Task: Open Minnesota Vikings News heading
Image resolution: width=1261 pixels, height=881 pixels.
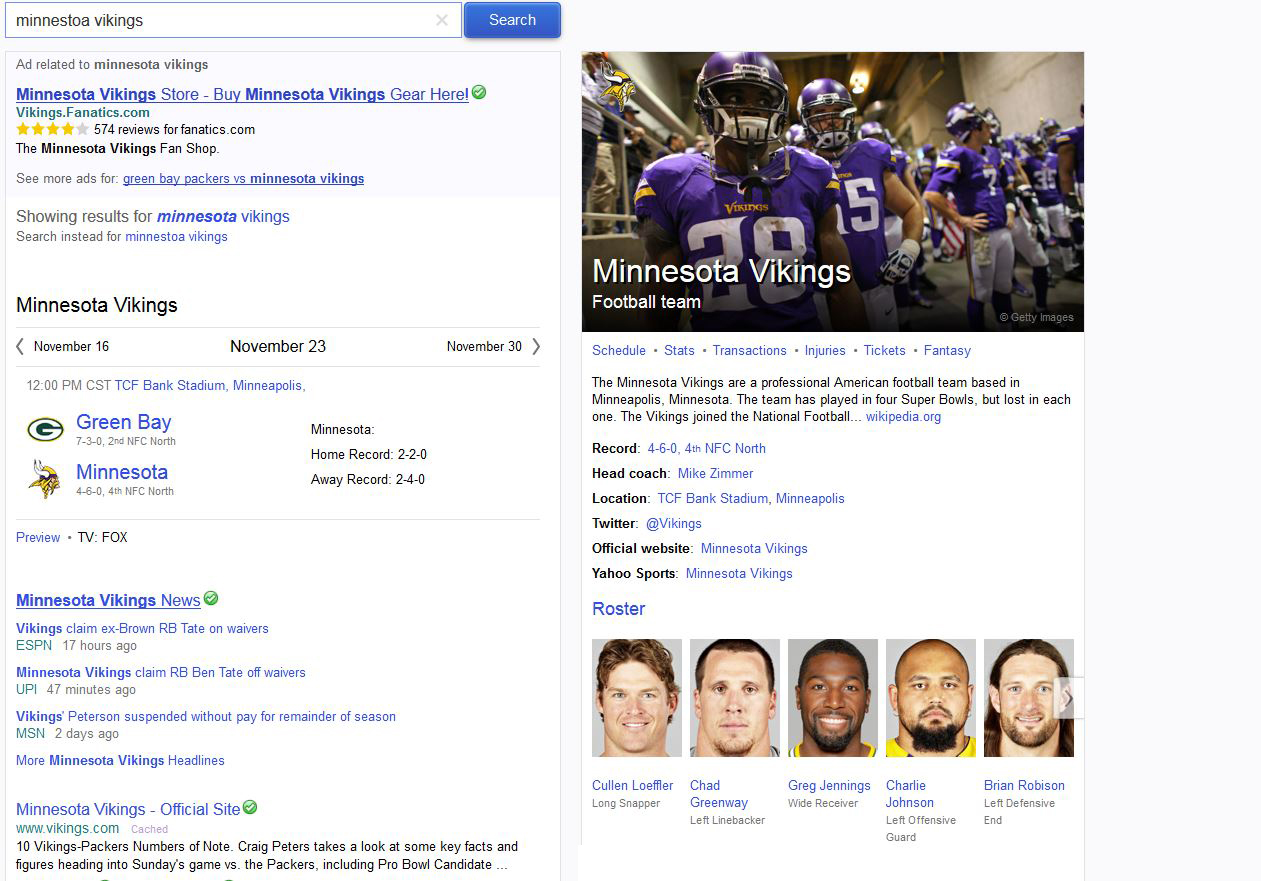Action: (x=108, y=600)
